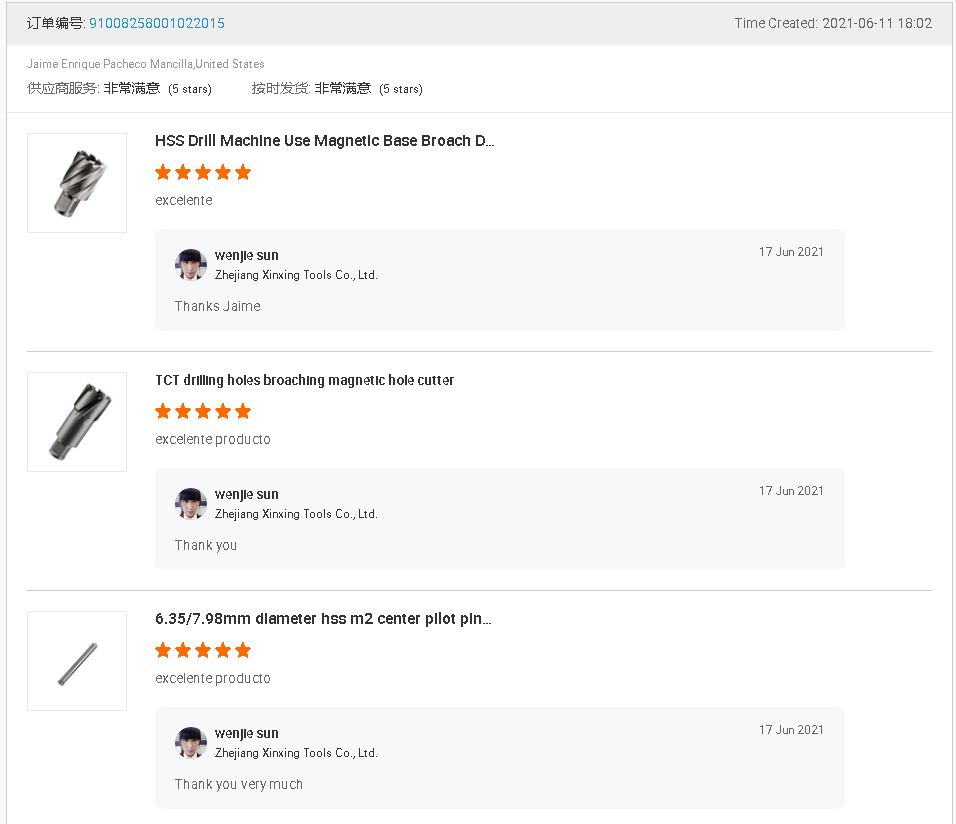The height and width of the screenshot is (824, 956).
Task: Click wenjie sun avatar in third reply
Action: [191, 743]
